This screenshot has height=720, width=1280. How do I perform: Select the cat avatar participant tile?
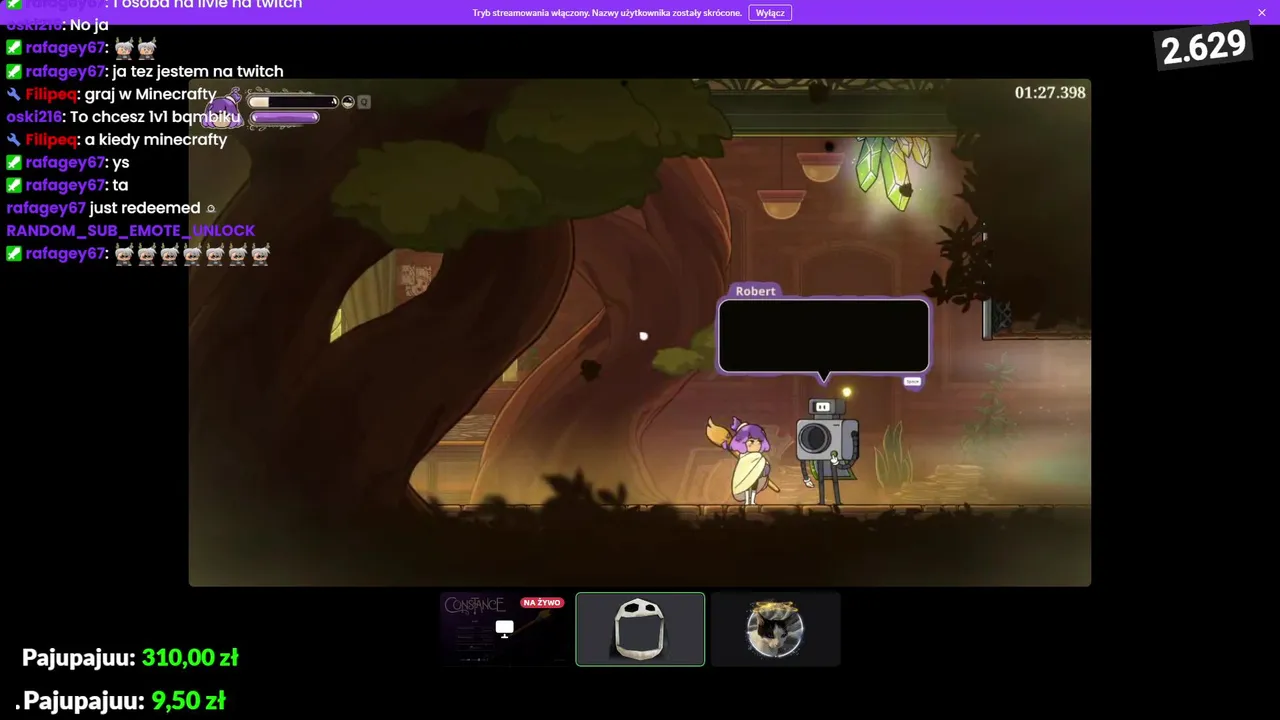click(775, 629)
